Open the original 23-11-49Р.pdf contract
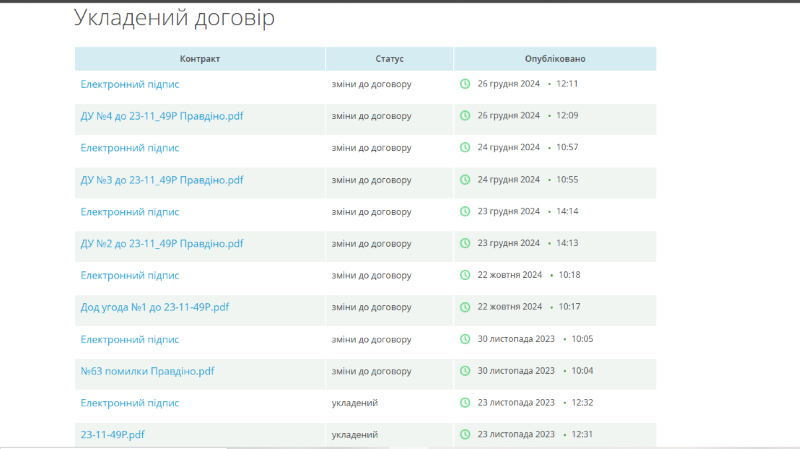 tap(113, 435)
